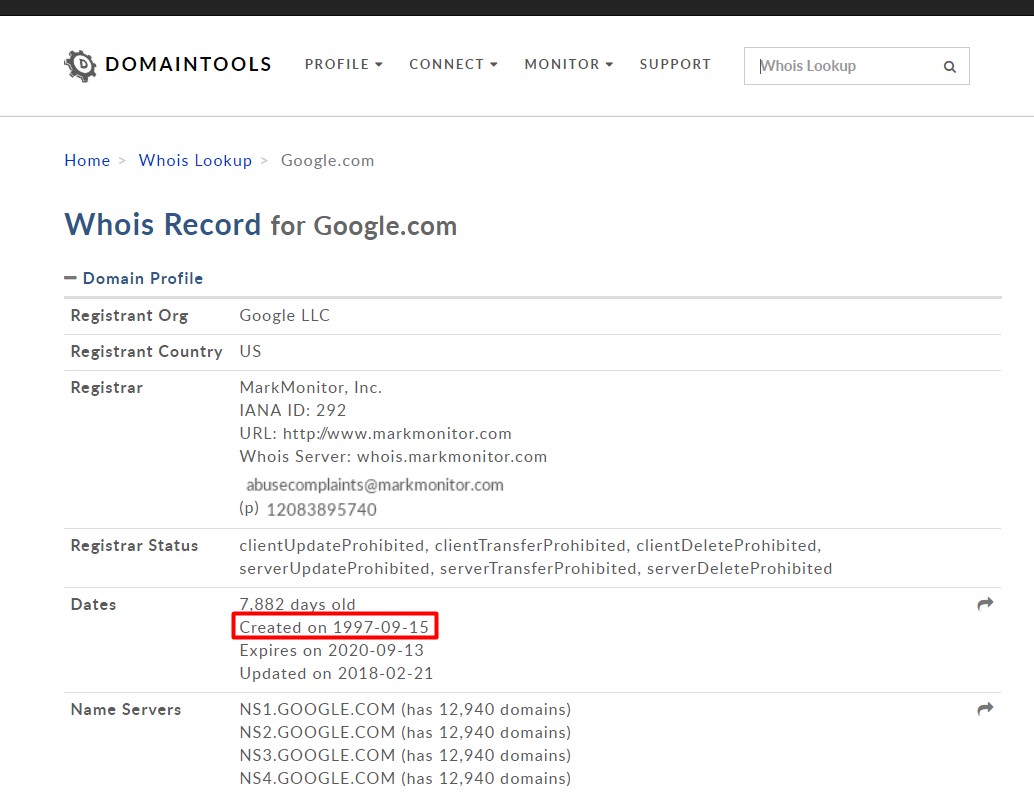This screenshot has height=796, width=1034.
Task: Select the NS2.GOOGLE.COM name server entry
Action: pyautogui.click(x=318, y=732)
